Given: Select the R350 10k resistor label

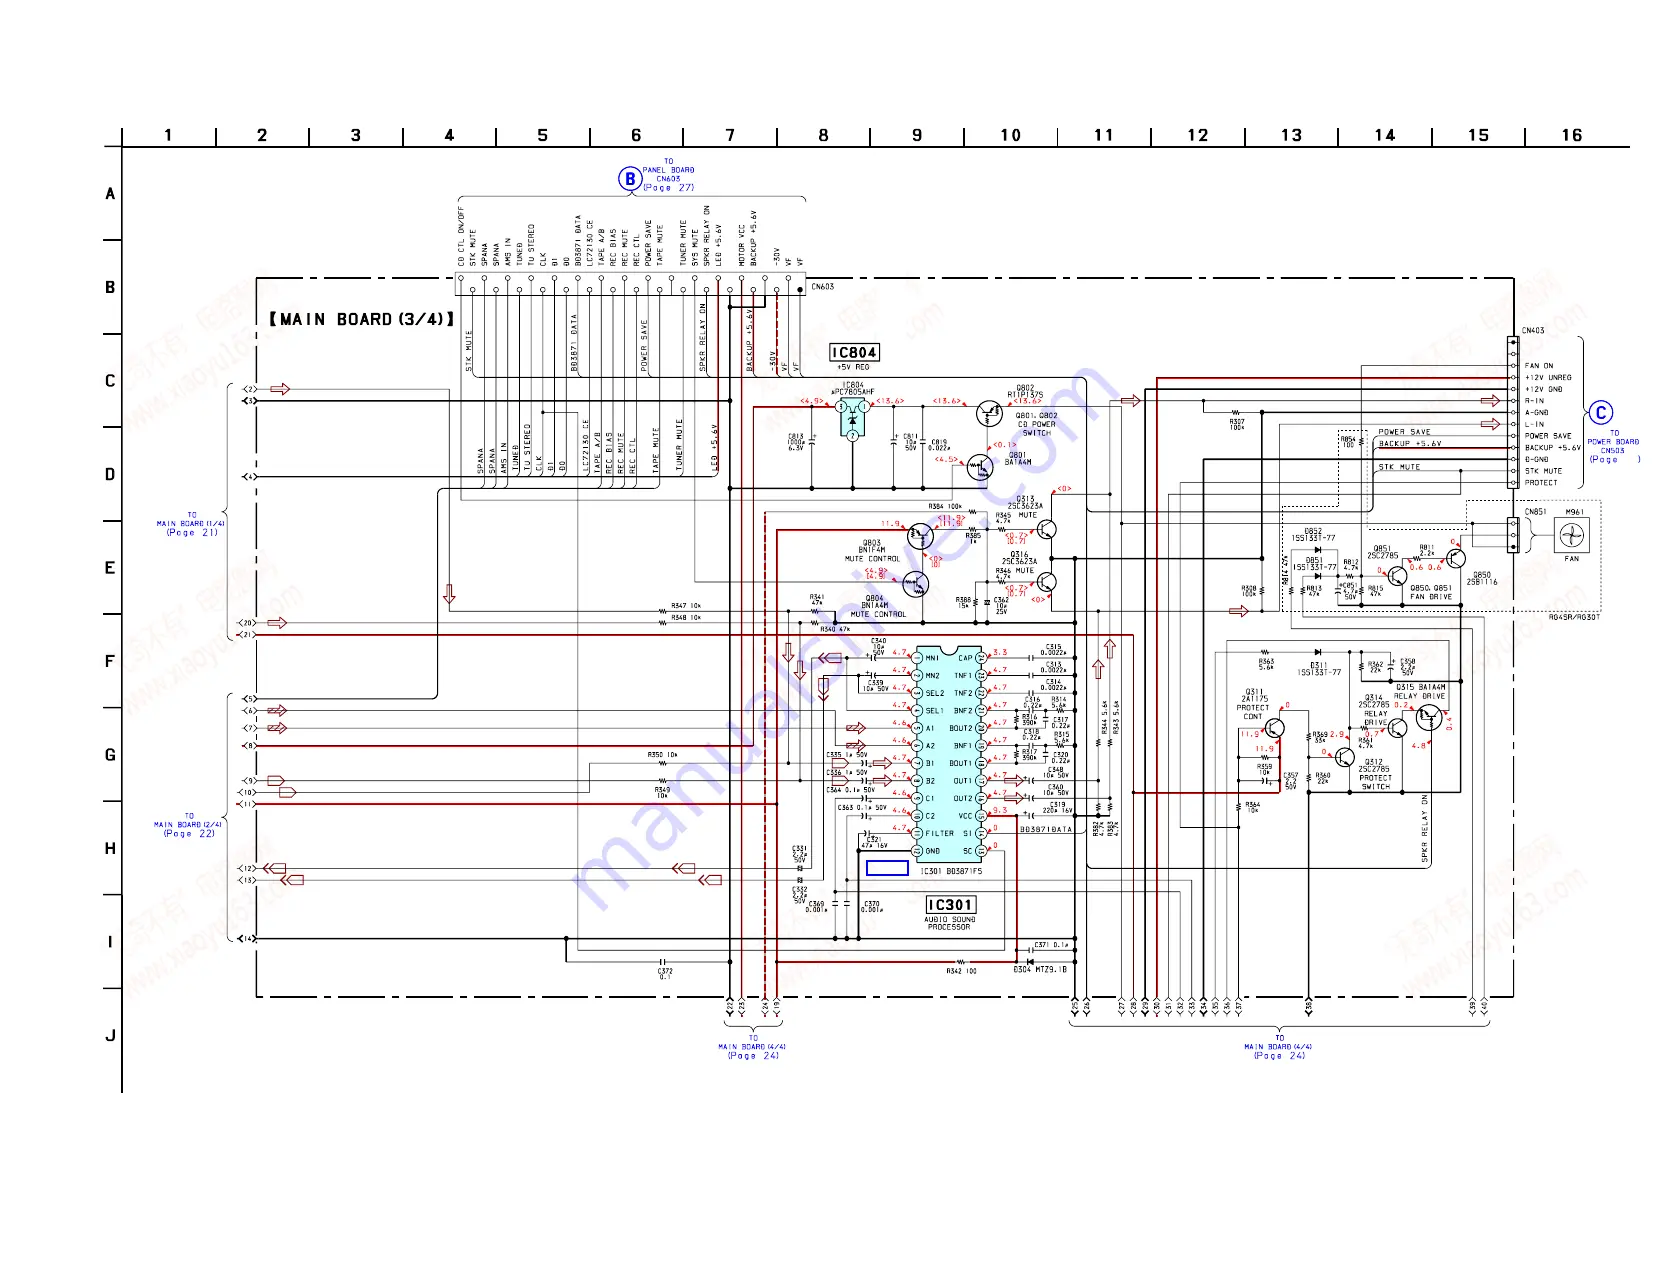Looking at the screenshot, I should [x=662, y=755].
